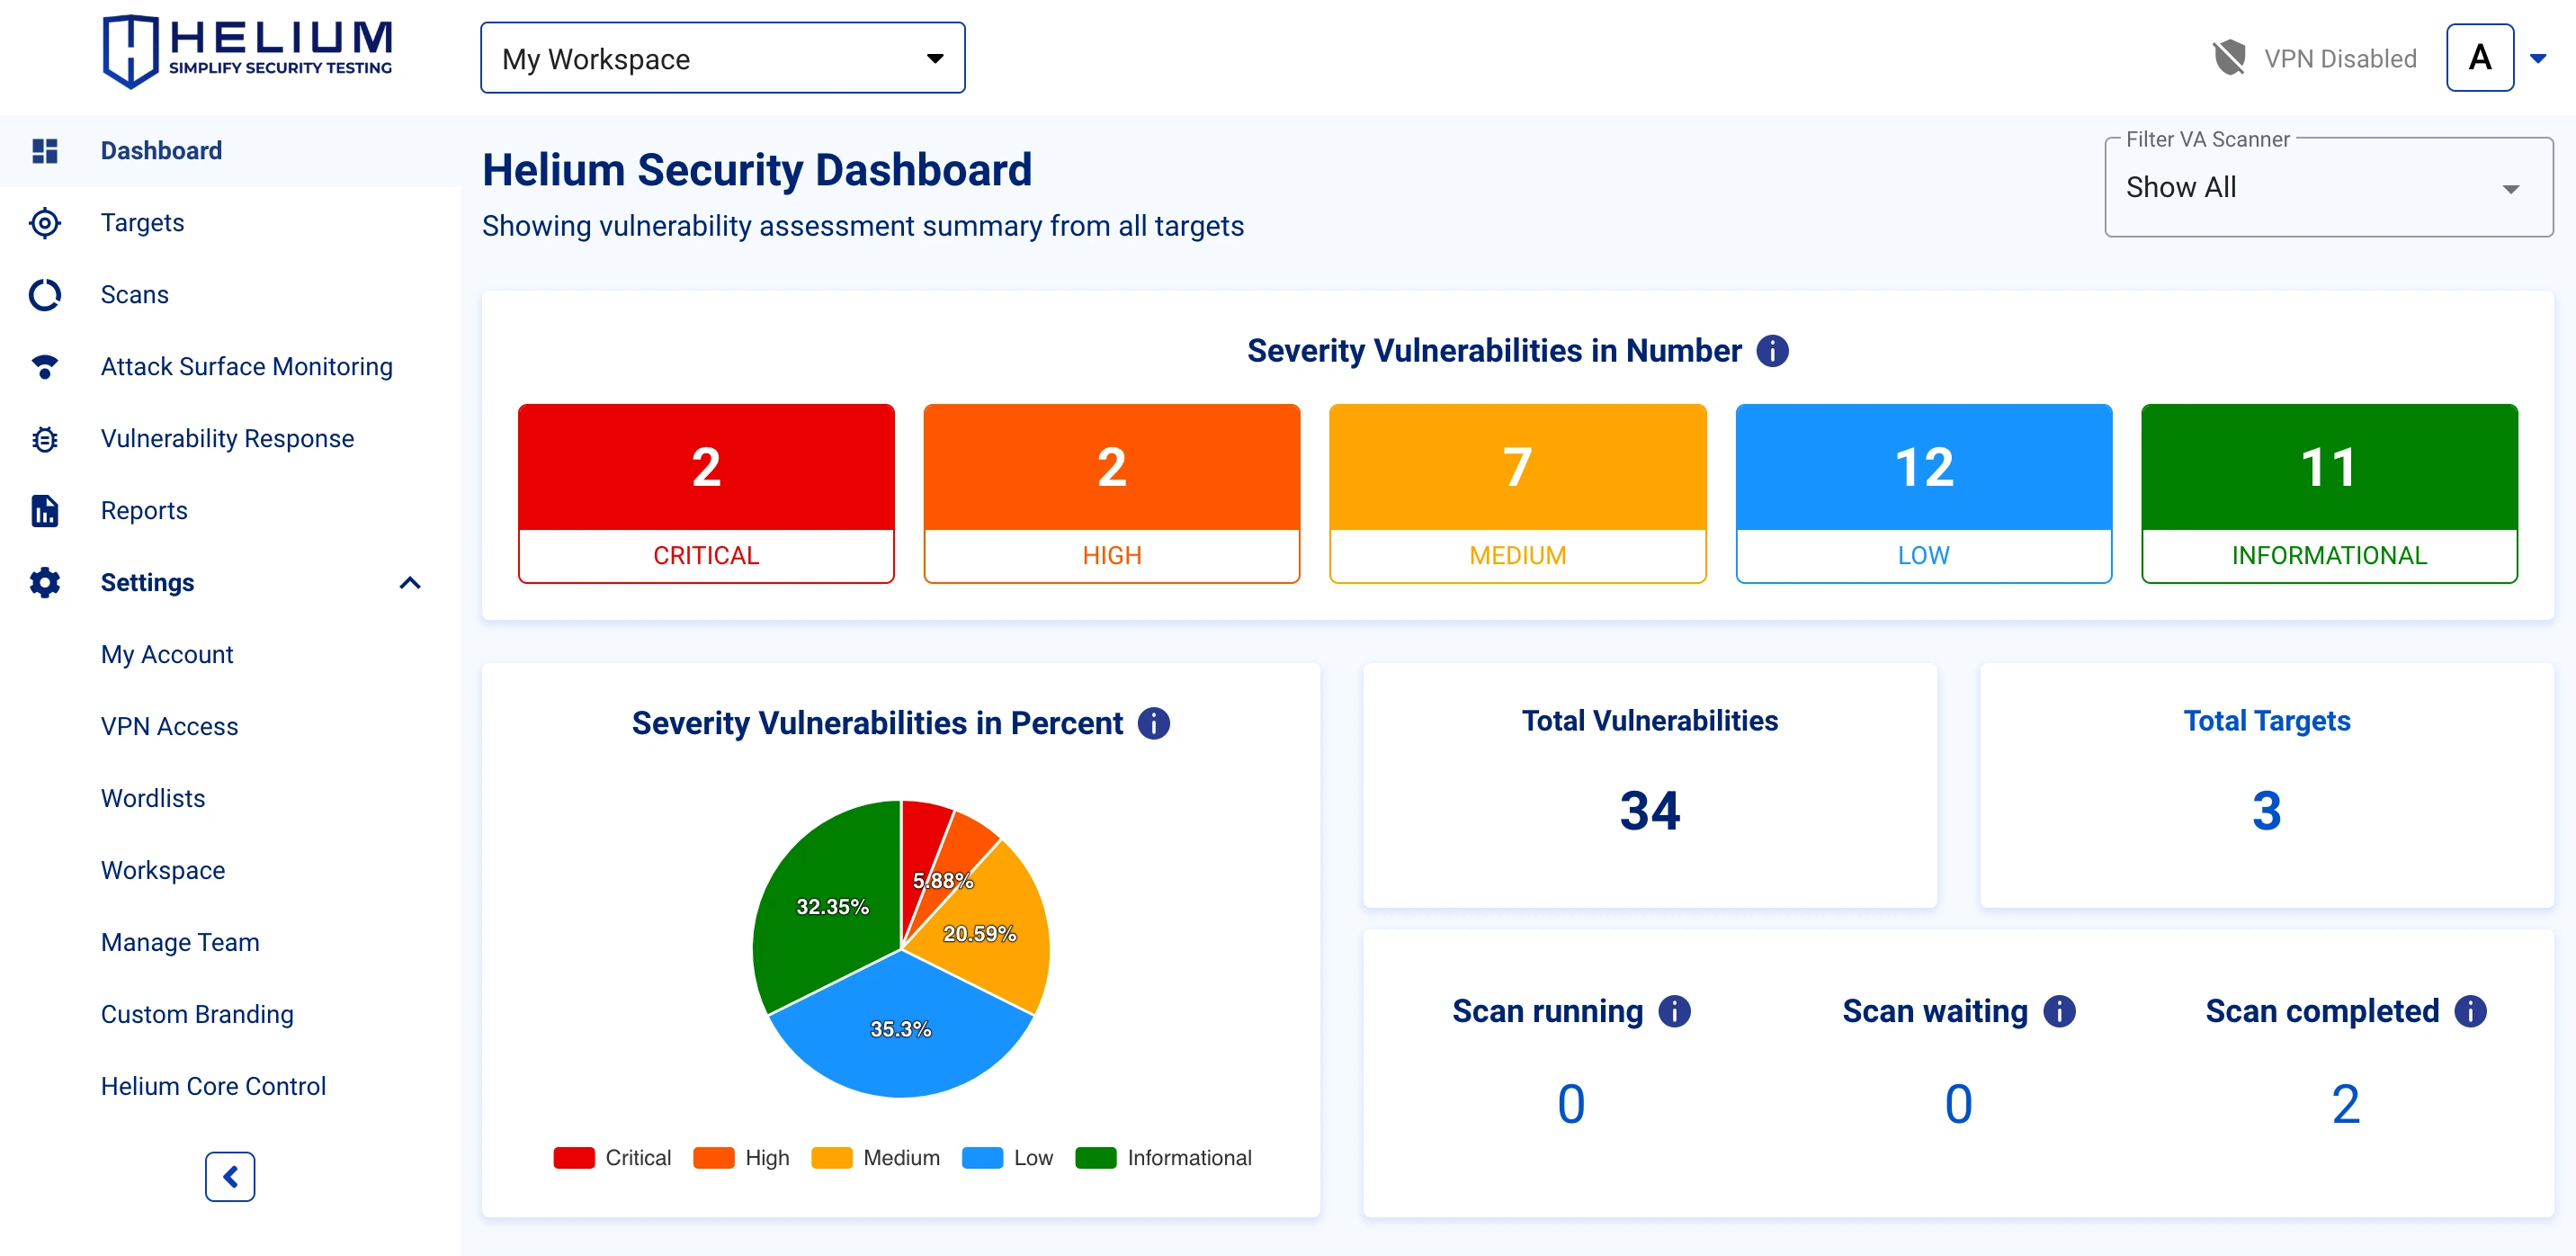Viewport: 2576px width, 1256px height.
Task: Click the Dashboard grid icon in sidebar
Action: pyautogui.click(x=44, y=151)
